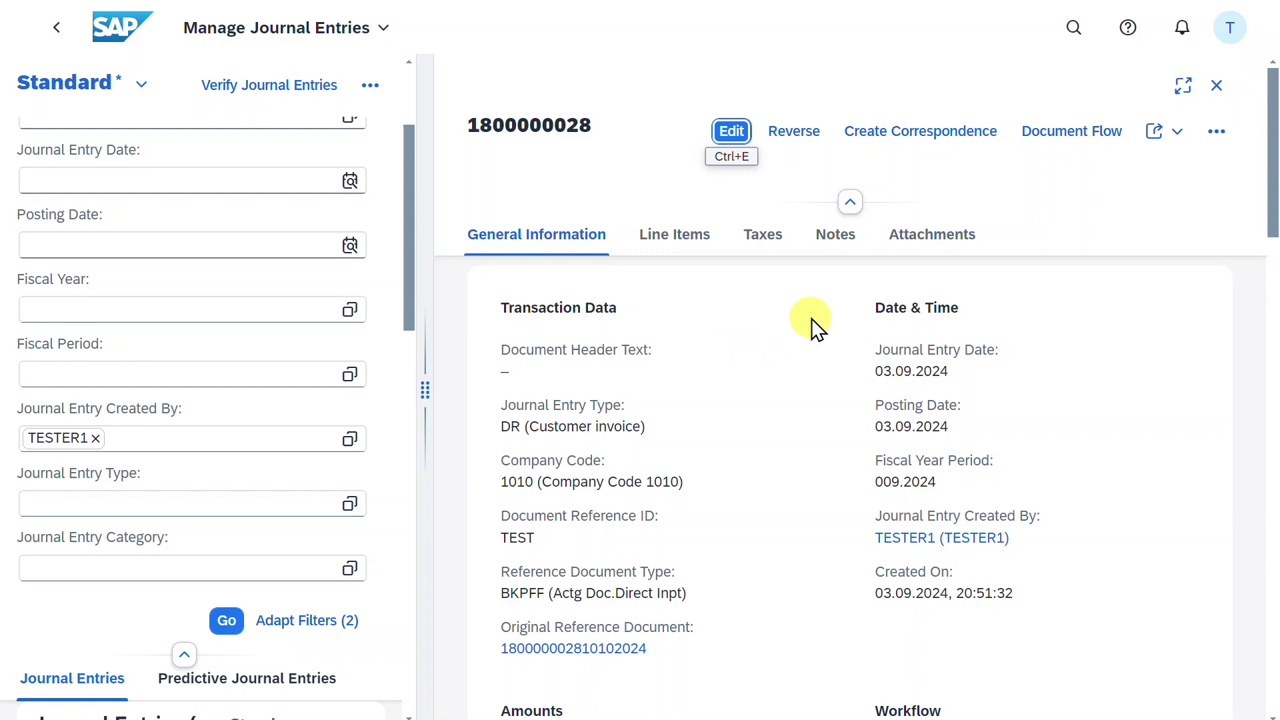
Task: Remove the TESTER1 token
Action: pyautogui.click(x=96, y=438)
